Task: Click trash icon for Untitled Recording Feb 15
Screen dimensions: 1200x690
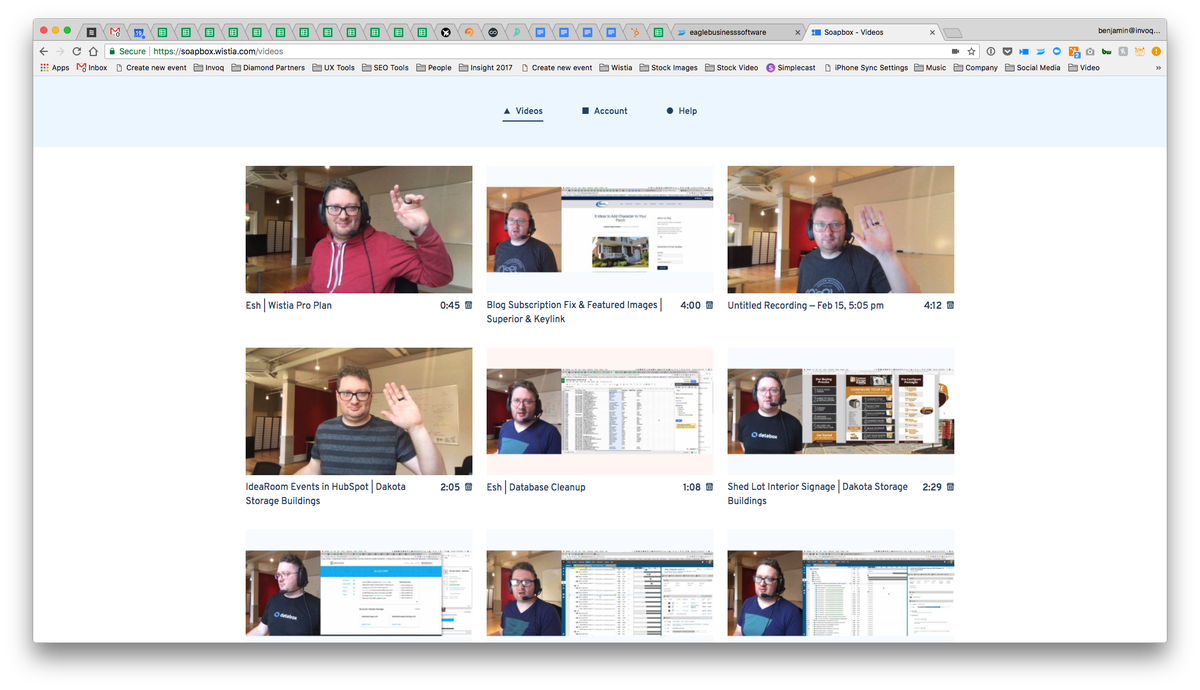Action: 950,305
